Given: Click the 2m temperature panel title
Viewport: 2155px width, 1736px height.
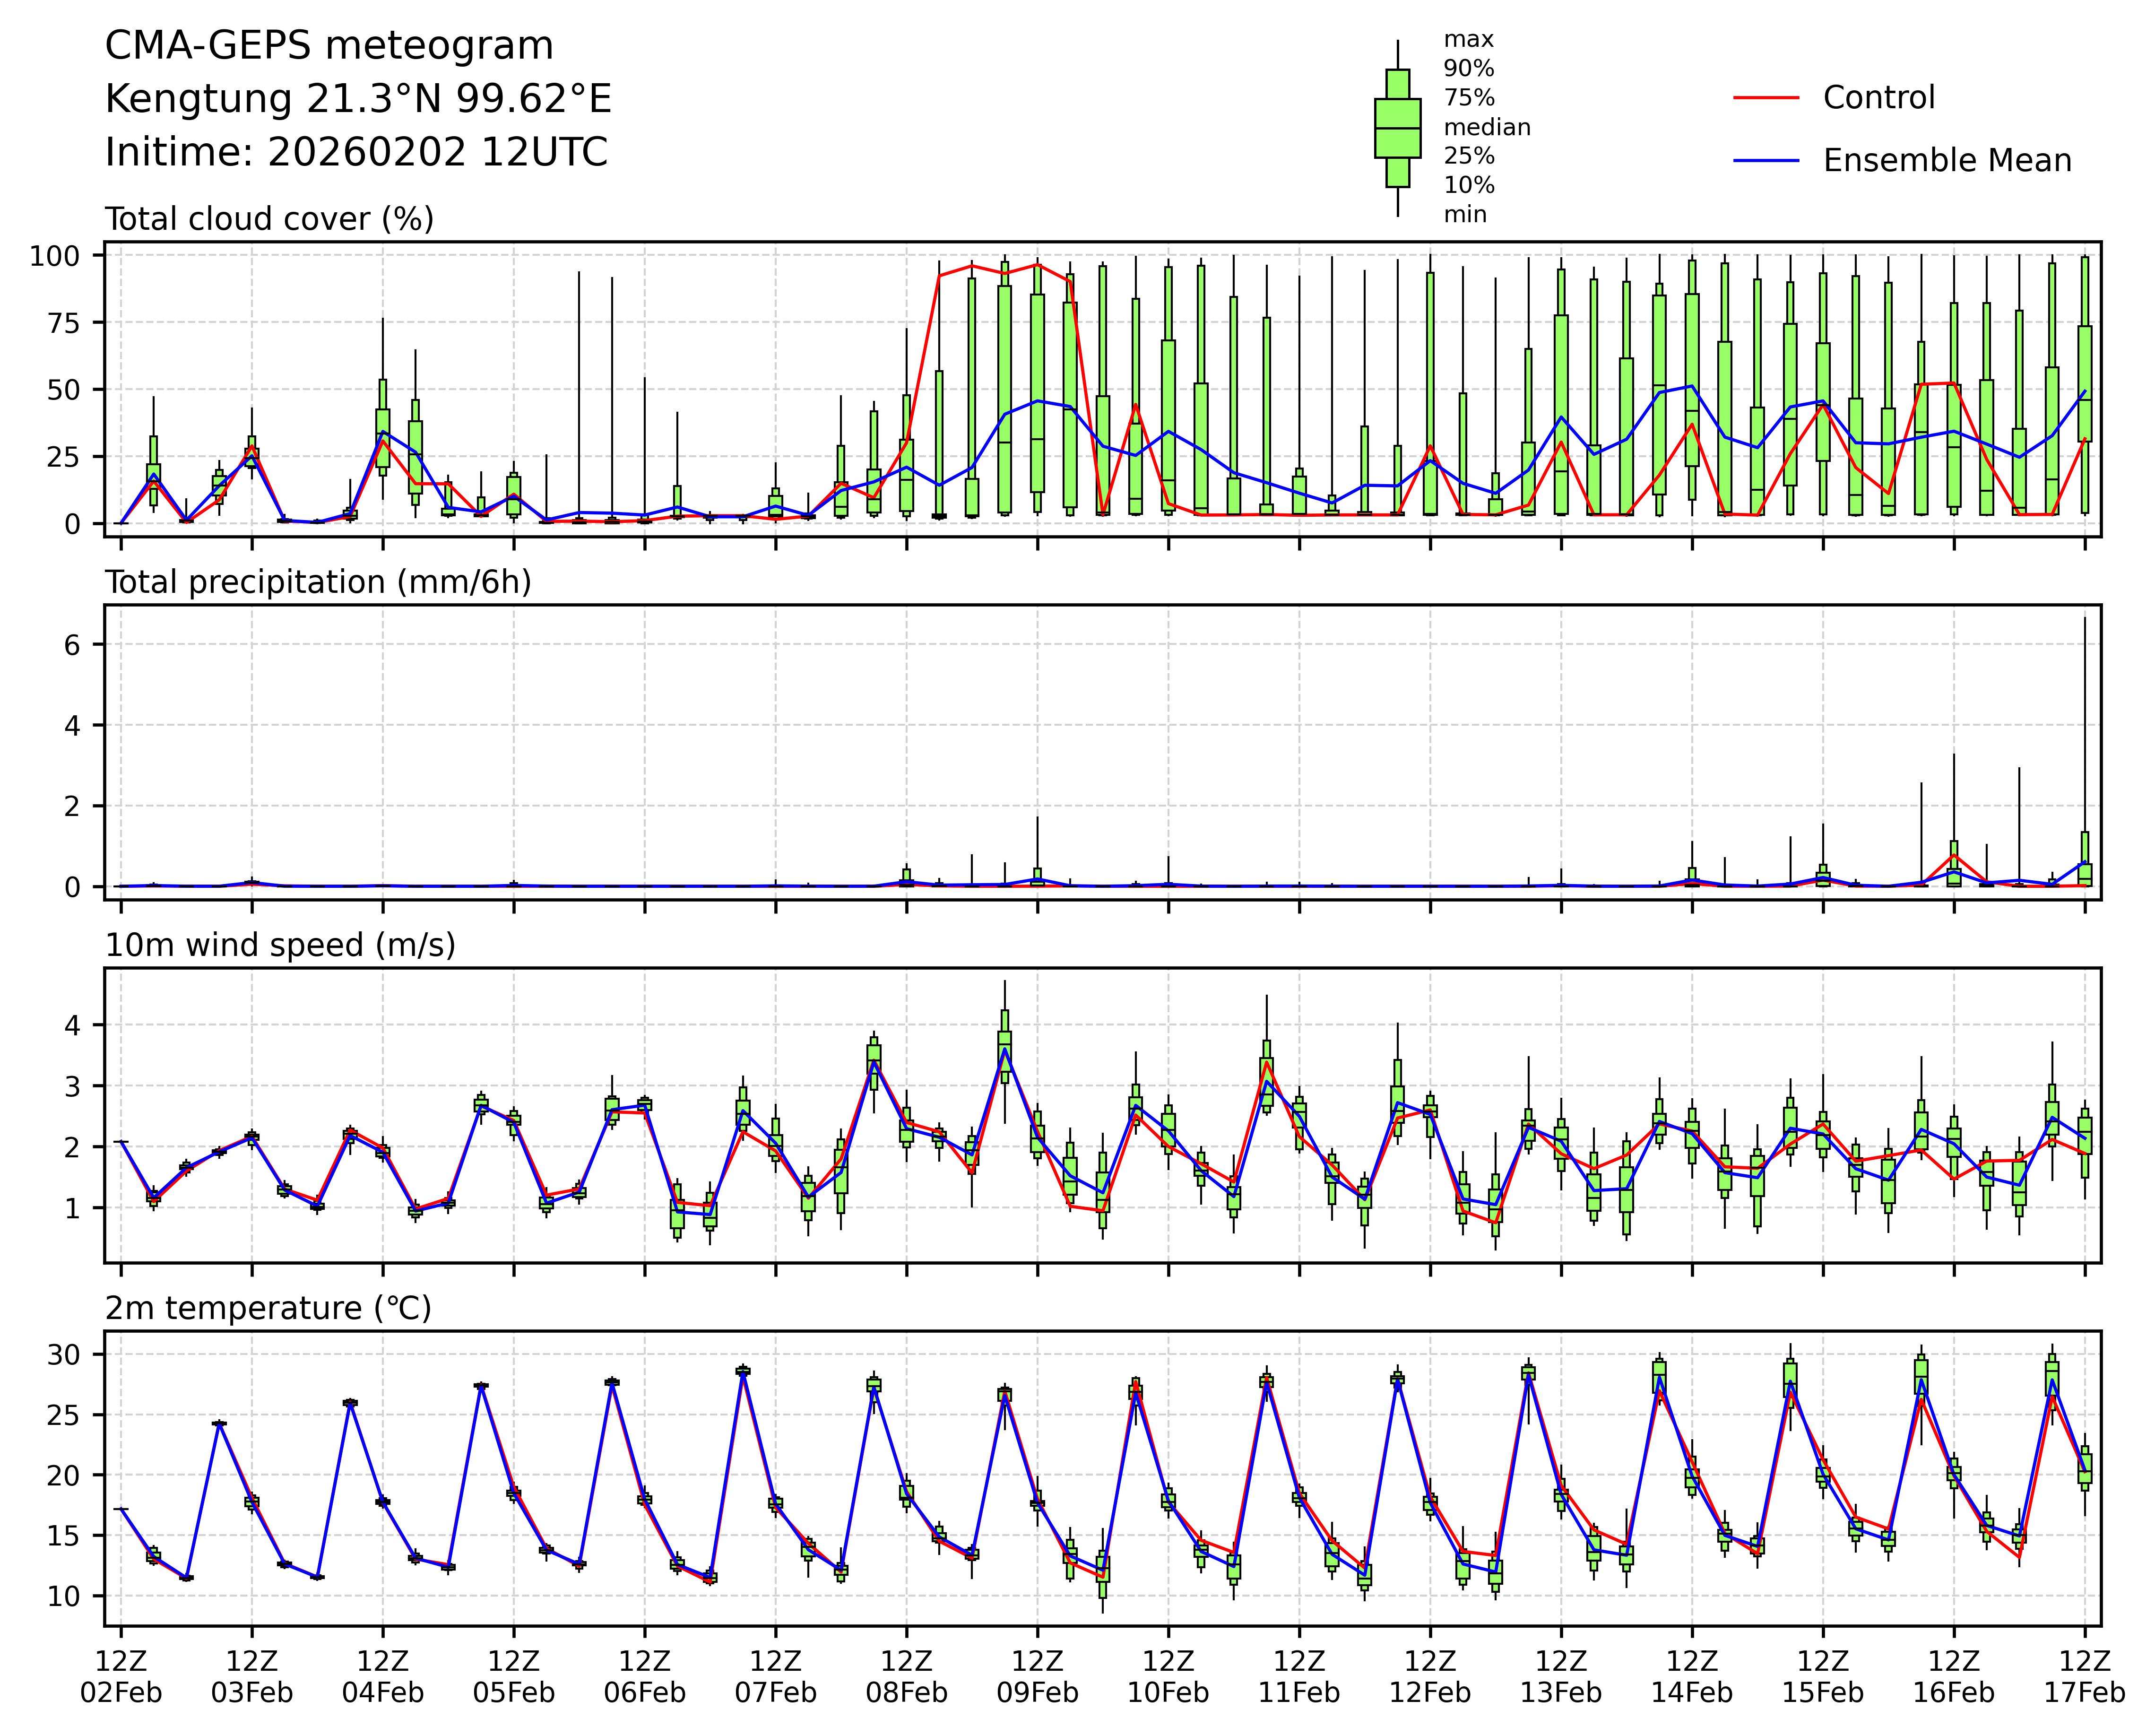Looking at the screenshot, I should (268, 1308).
